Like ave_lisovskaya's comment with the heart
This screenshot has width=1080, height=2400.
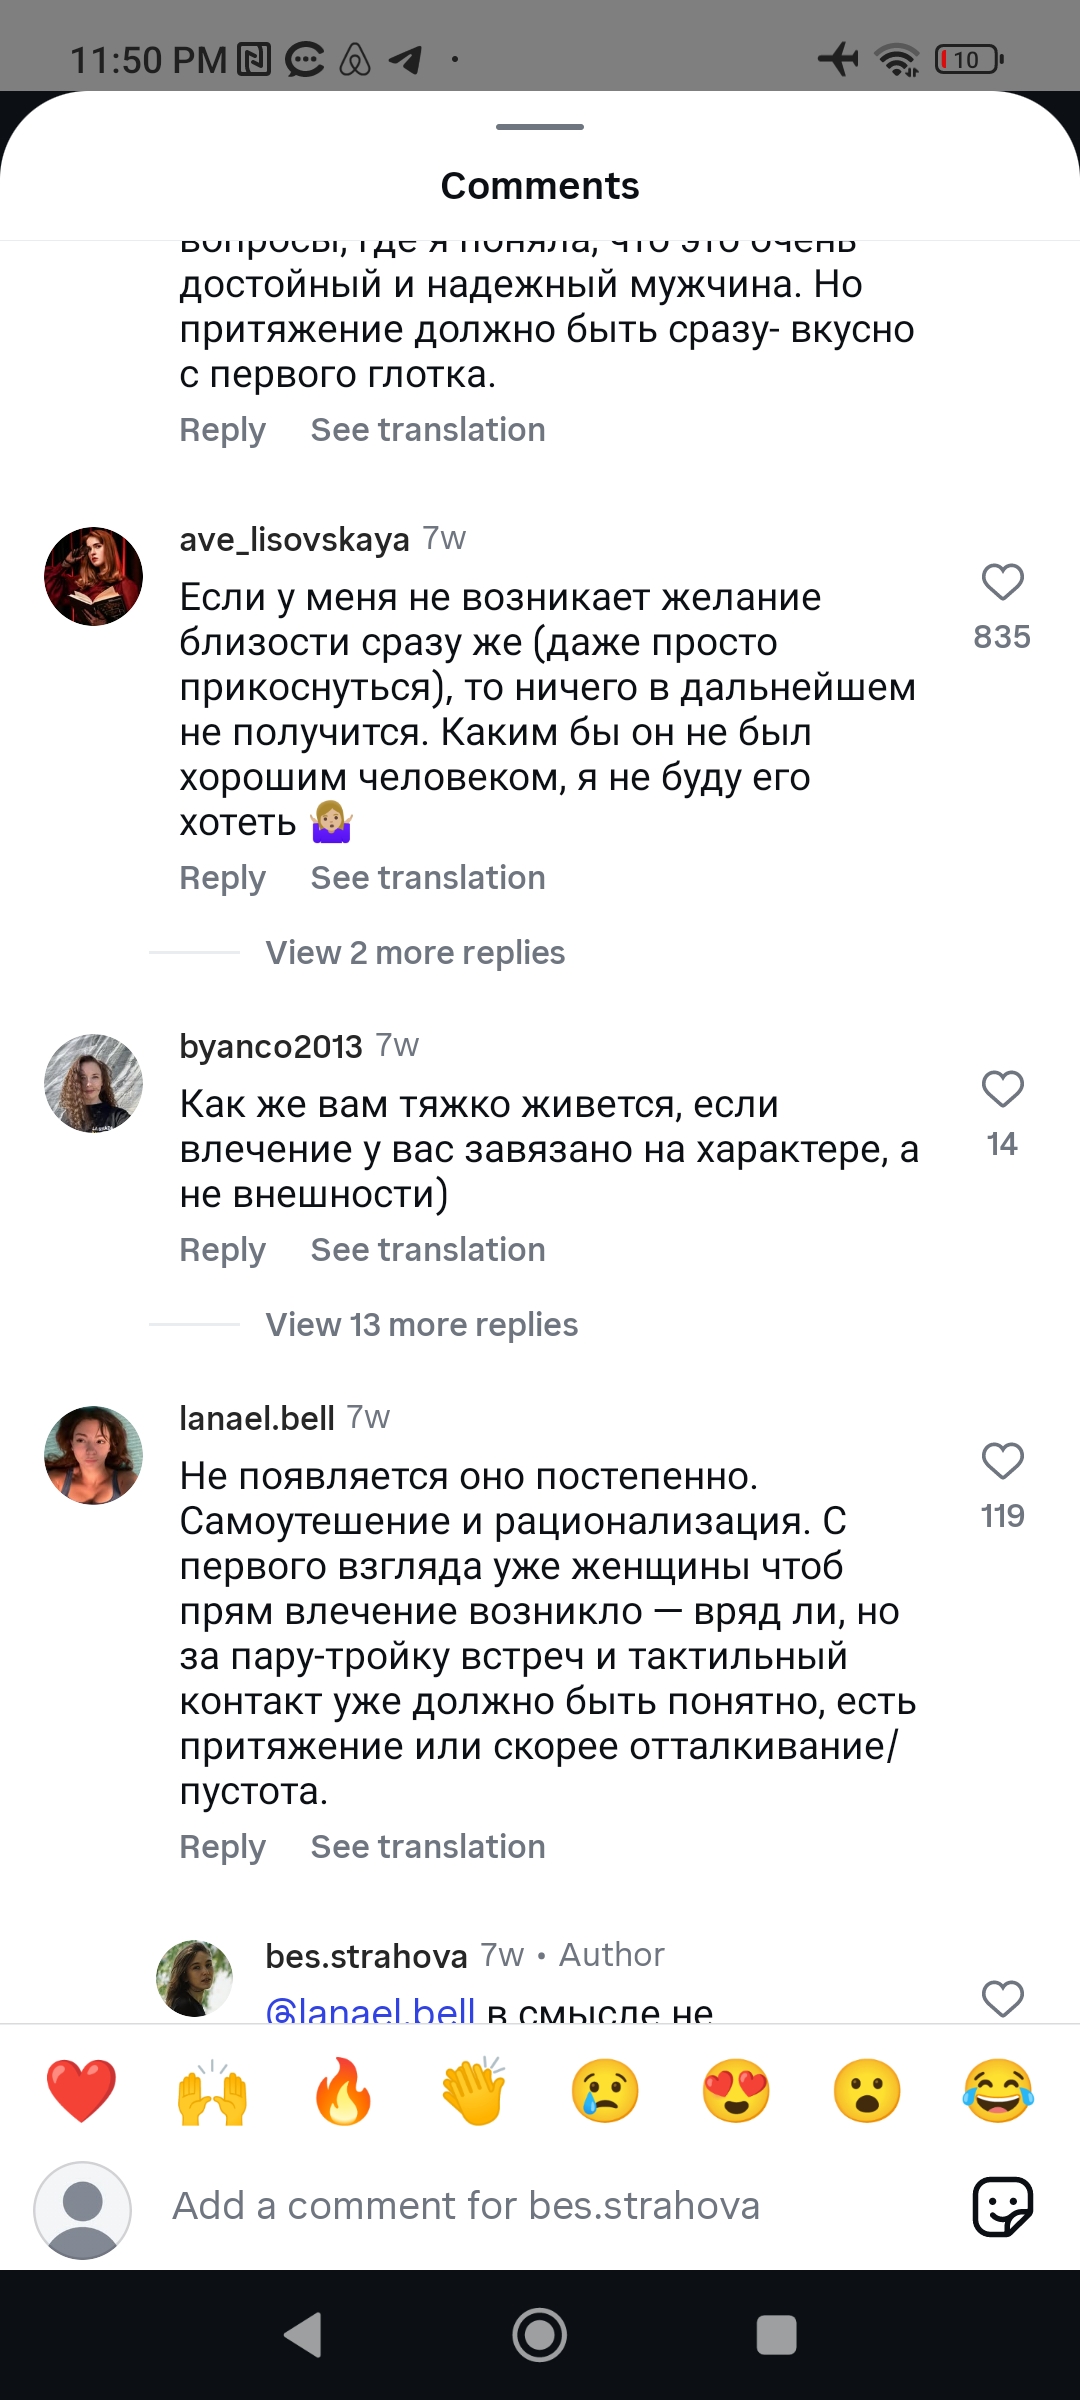click(1002, 582)
